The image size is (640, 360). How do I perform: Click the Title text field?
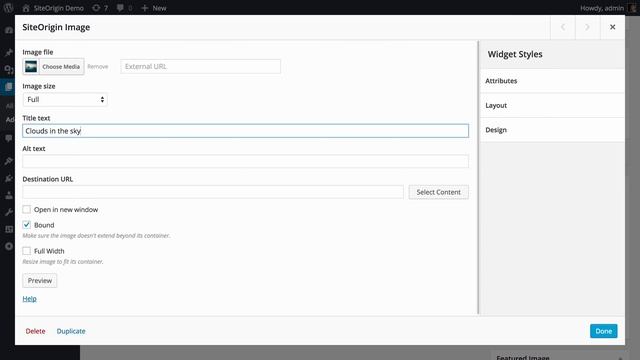point(245,131)
